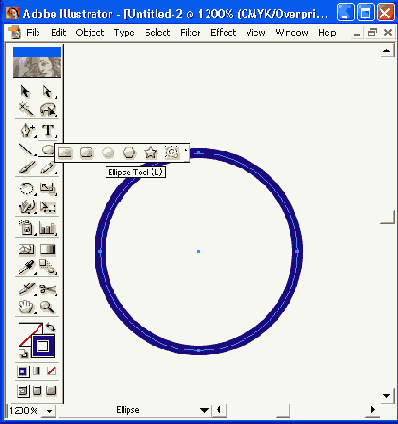398x424 pixels.
Task: Pick the Lasso tool in toolbox
Action: (48, 109)
